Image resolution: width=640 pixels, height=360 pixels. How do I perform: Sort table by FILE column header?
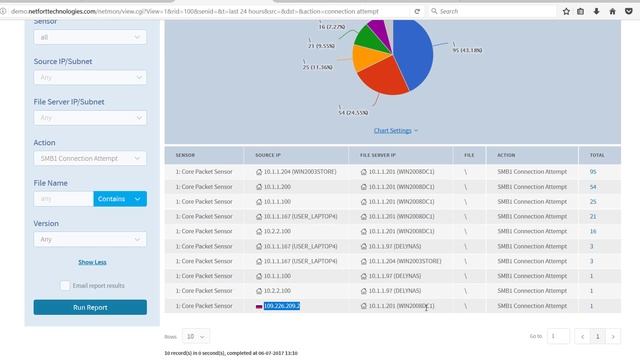pos(469,155)
